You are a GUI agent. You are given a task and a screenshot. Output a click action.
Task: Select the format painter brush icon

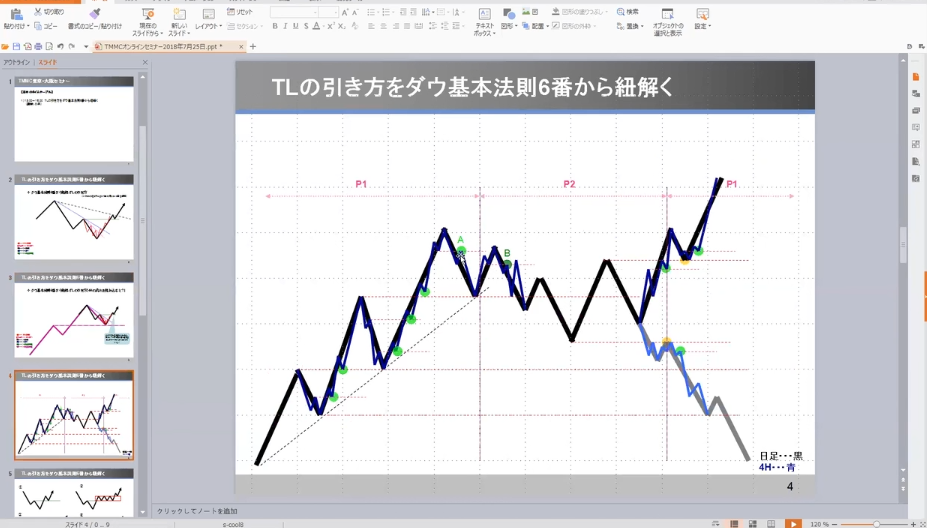tap(94, 14)
